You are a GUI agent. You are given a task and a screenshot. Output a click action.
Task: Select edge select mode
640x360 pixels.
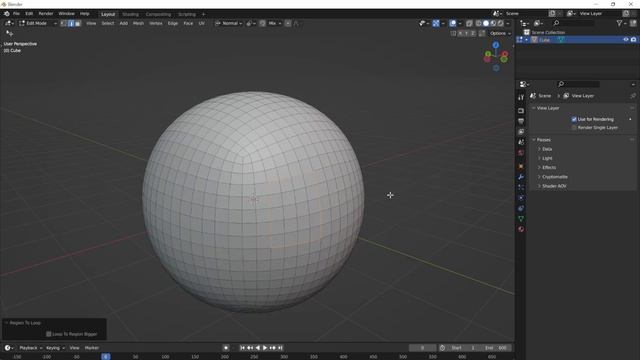(71, 23)
